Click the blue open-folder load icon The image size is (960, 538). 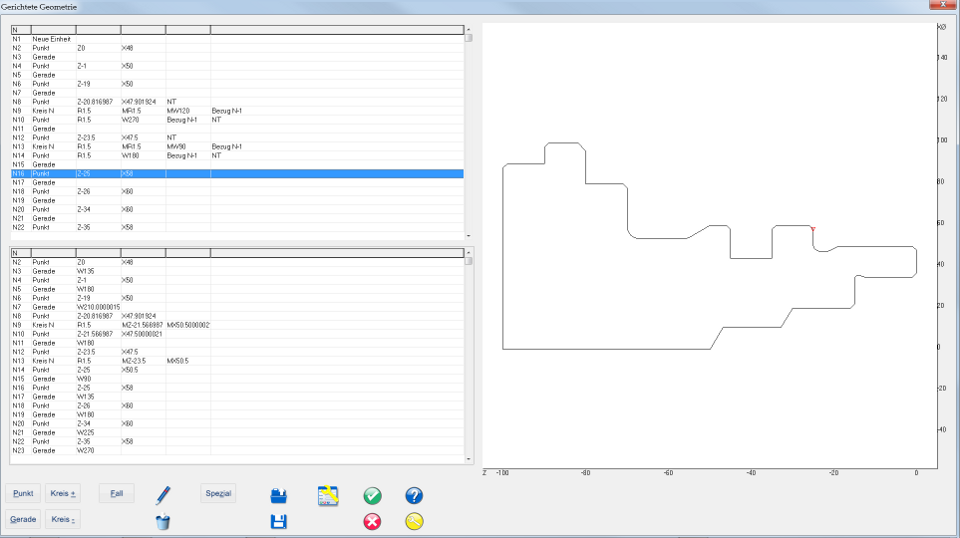pyautogui.click(x=279, y=496)
